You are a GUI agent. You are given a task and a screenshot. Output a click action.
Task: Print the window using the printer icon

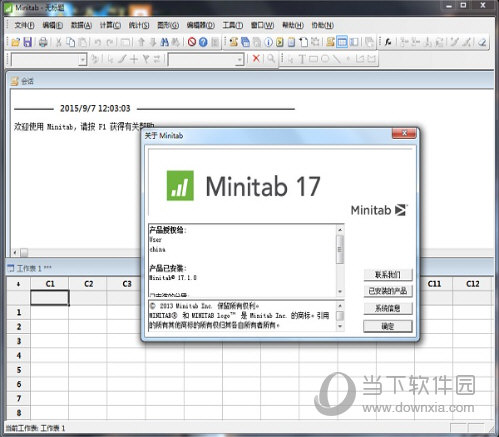[x=43, y=42]
